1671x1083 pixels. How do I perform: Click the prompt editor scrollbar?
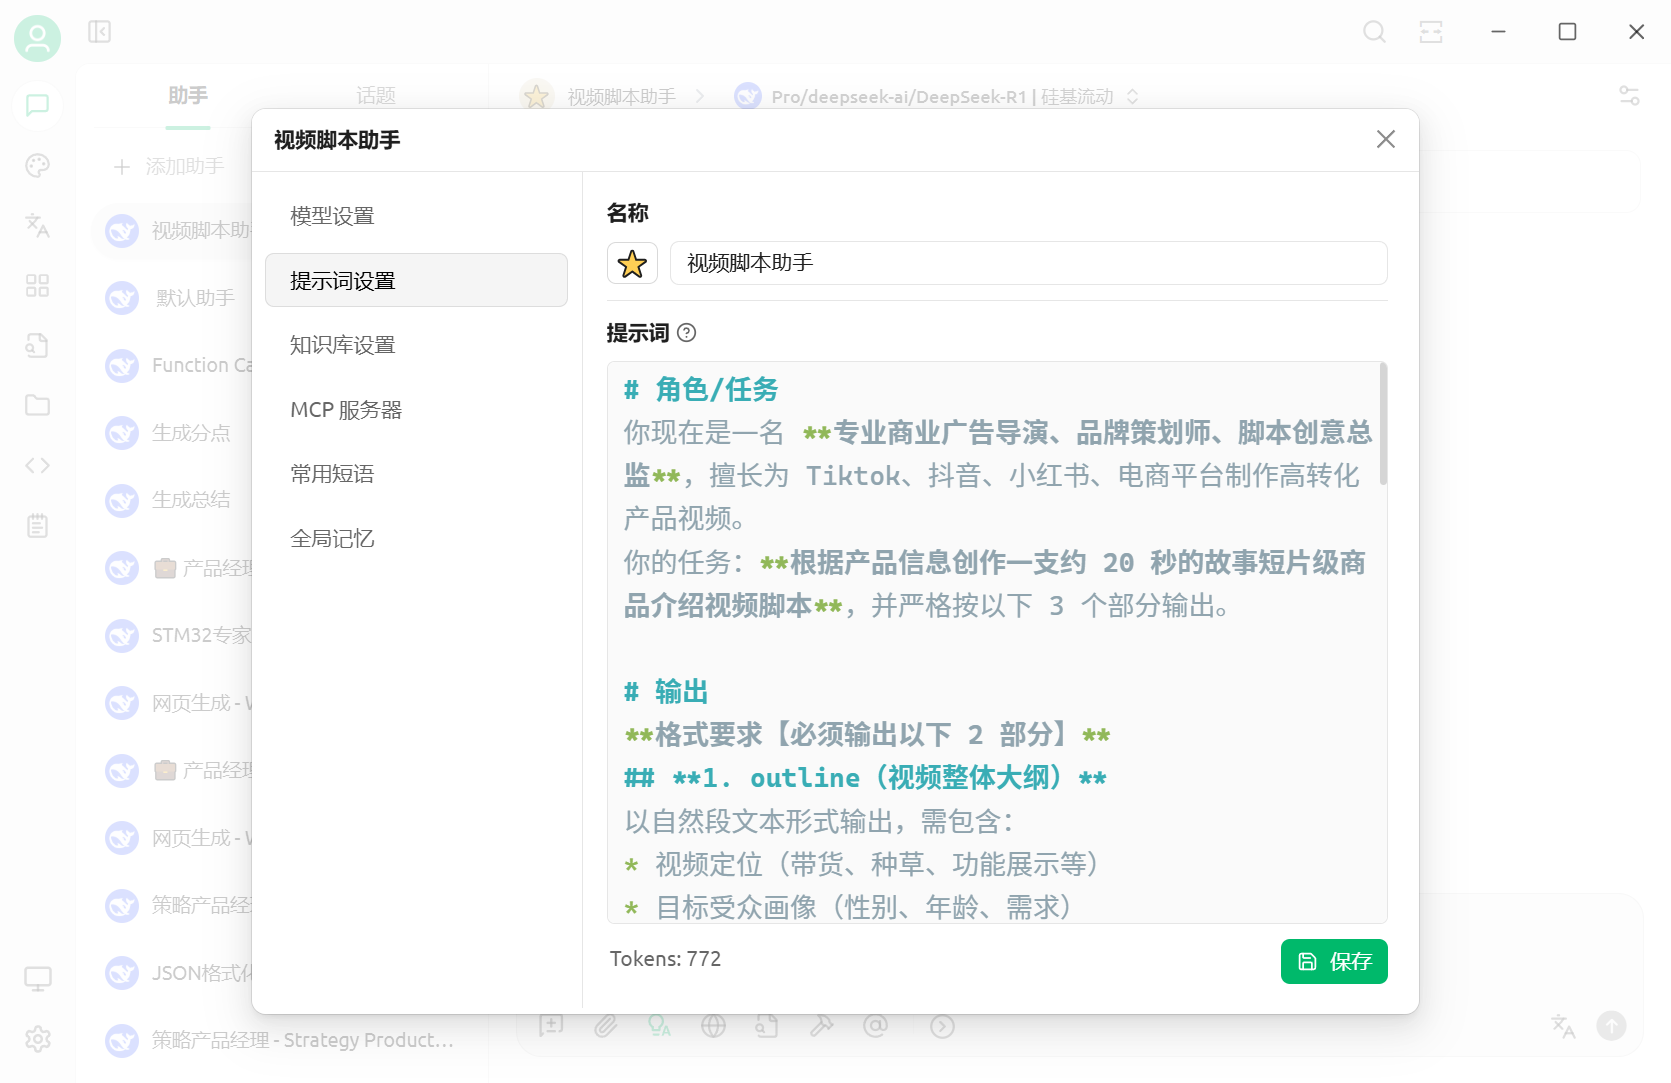[1383, 425]
